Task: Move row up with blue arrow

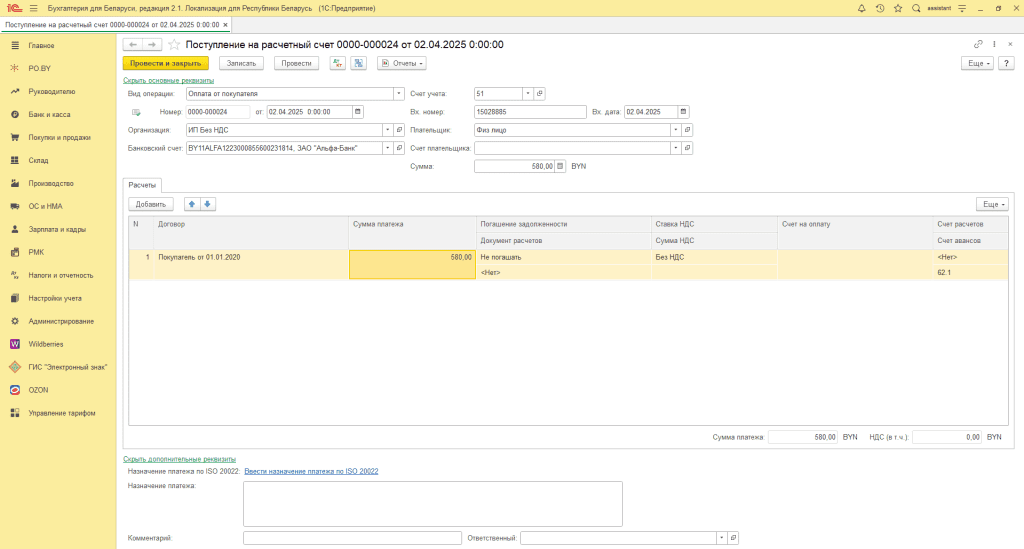Action: [192, 204]
